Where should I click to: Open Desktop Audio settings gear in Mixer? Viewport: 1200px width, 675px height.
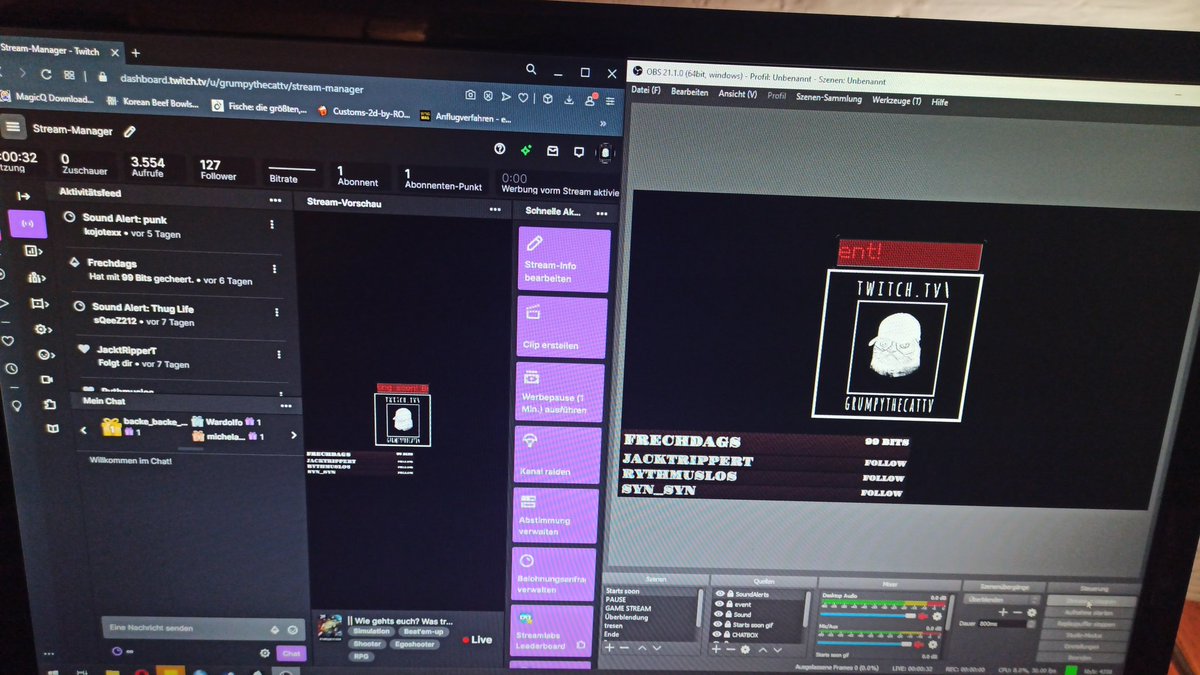pyautogui.click(x=937, y=616)
